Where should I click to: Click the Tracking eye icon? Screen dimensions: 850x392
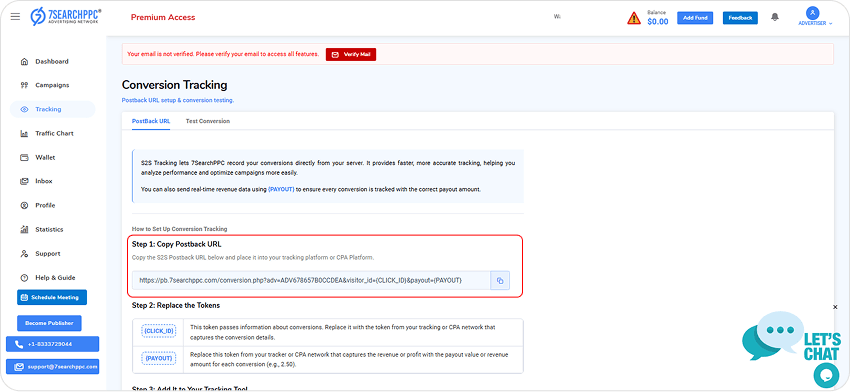point(24,110)
